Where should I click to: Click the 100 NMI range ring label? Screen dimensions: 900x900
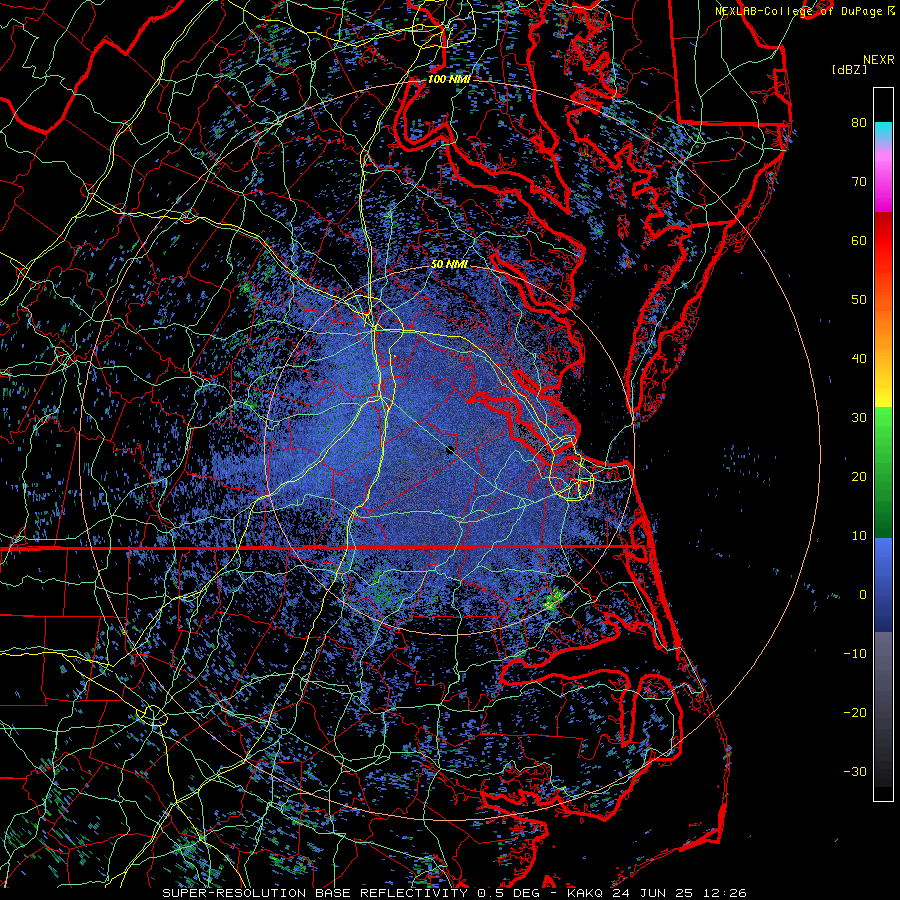[x=449, y=79]
